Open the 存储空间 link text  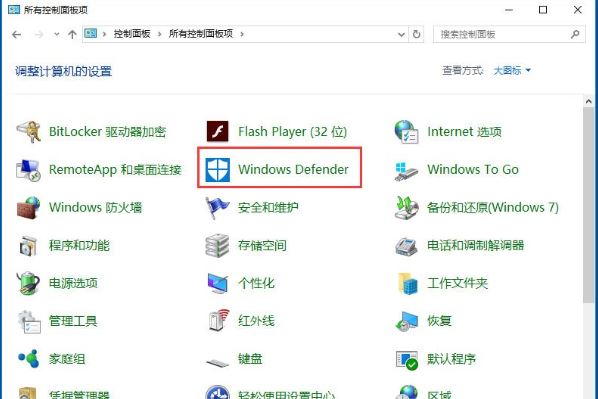pyautogui.click(x=262, y=245)
